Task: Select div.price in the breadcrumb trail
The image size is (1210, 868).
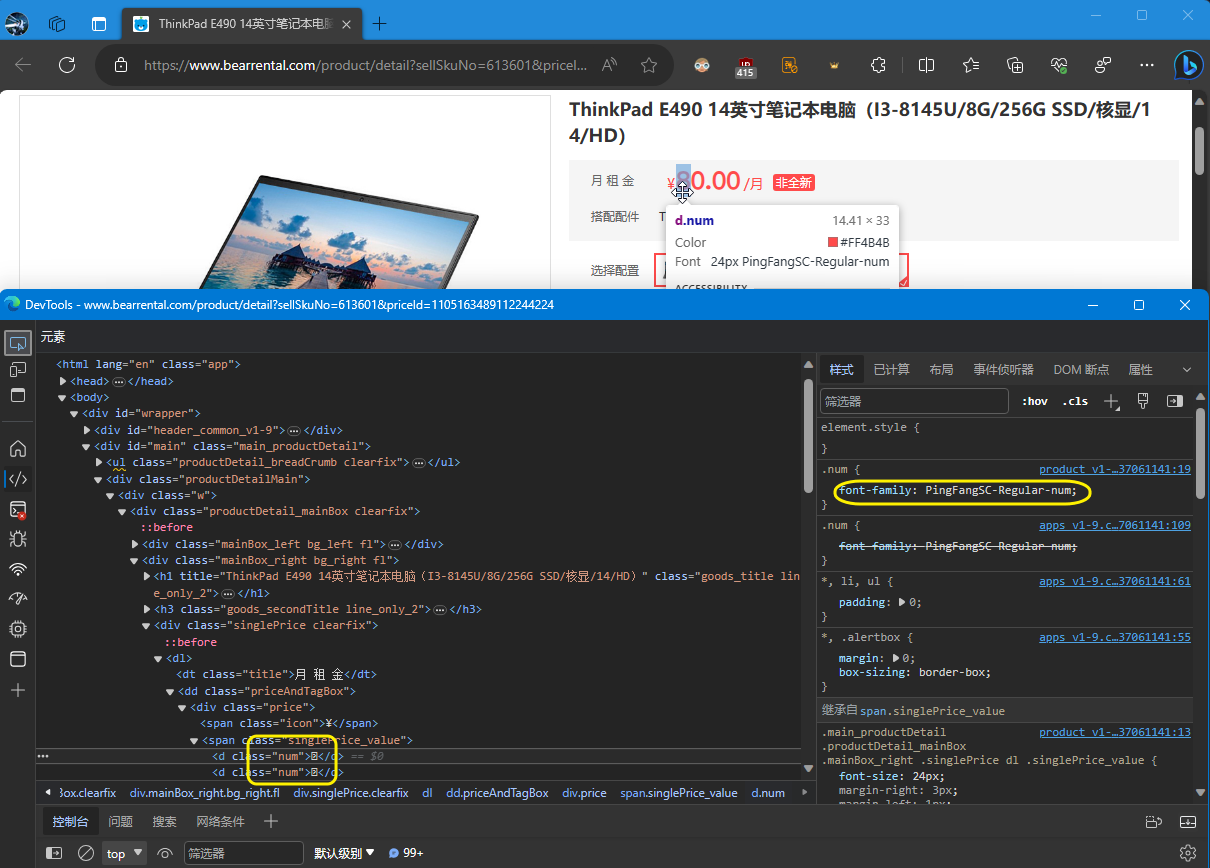Action: click(584, 793)
